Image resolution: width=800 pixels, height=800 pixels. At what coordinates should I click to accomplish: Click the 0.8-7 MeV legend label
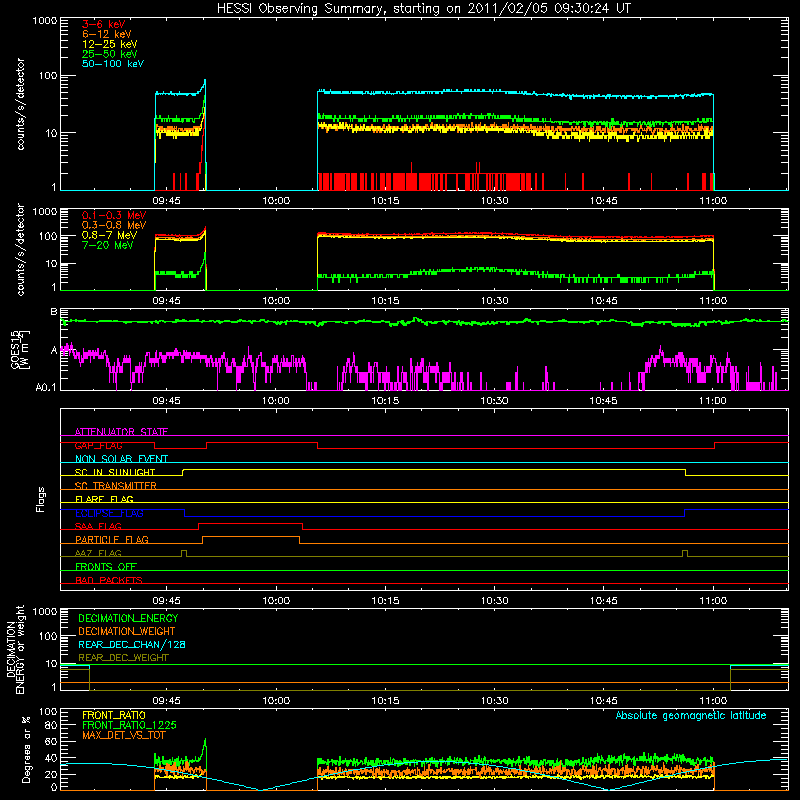coord(110,235)
